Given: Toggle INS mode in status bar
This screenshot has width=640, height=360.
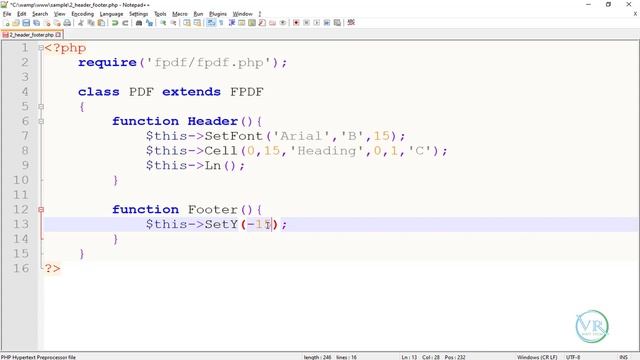Looking at the screenshot, I should (x=623, y=357).
